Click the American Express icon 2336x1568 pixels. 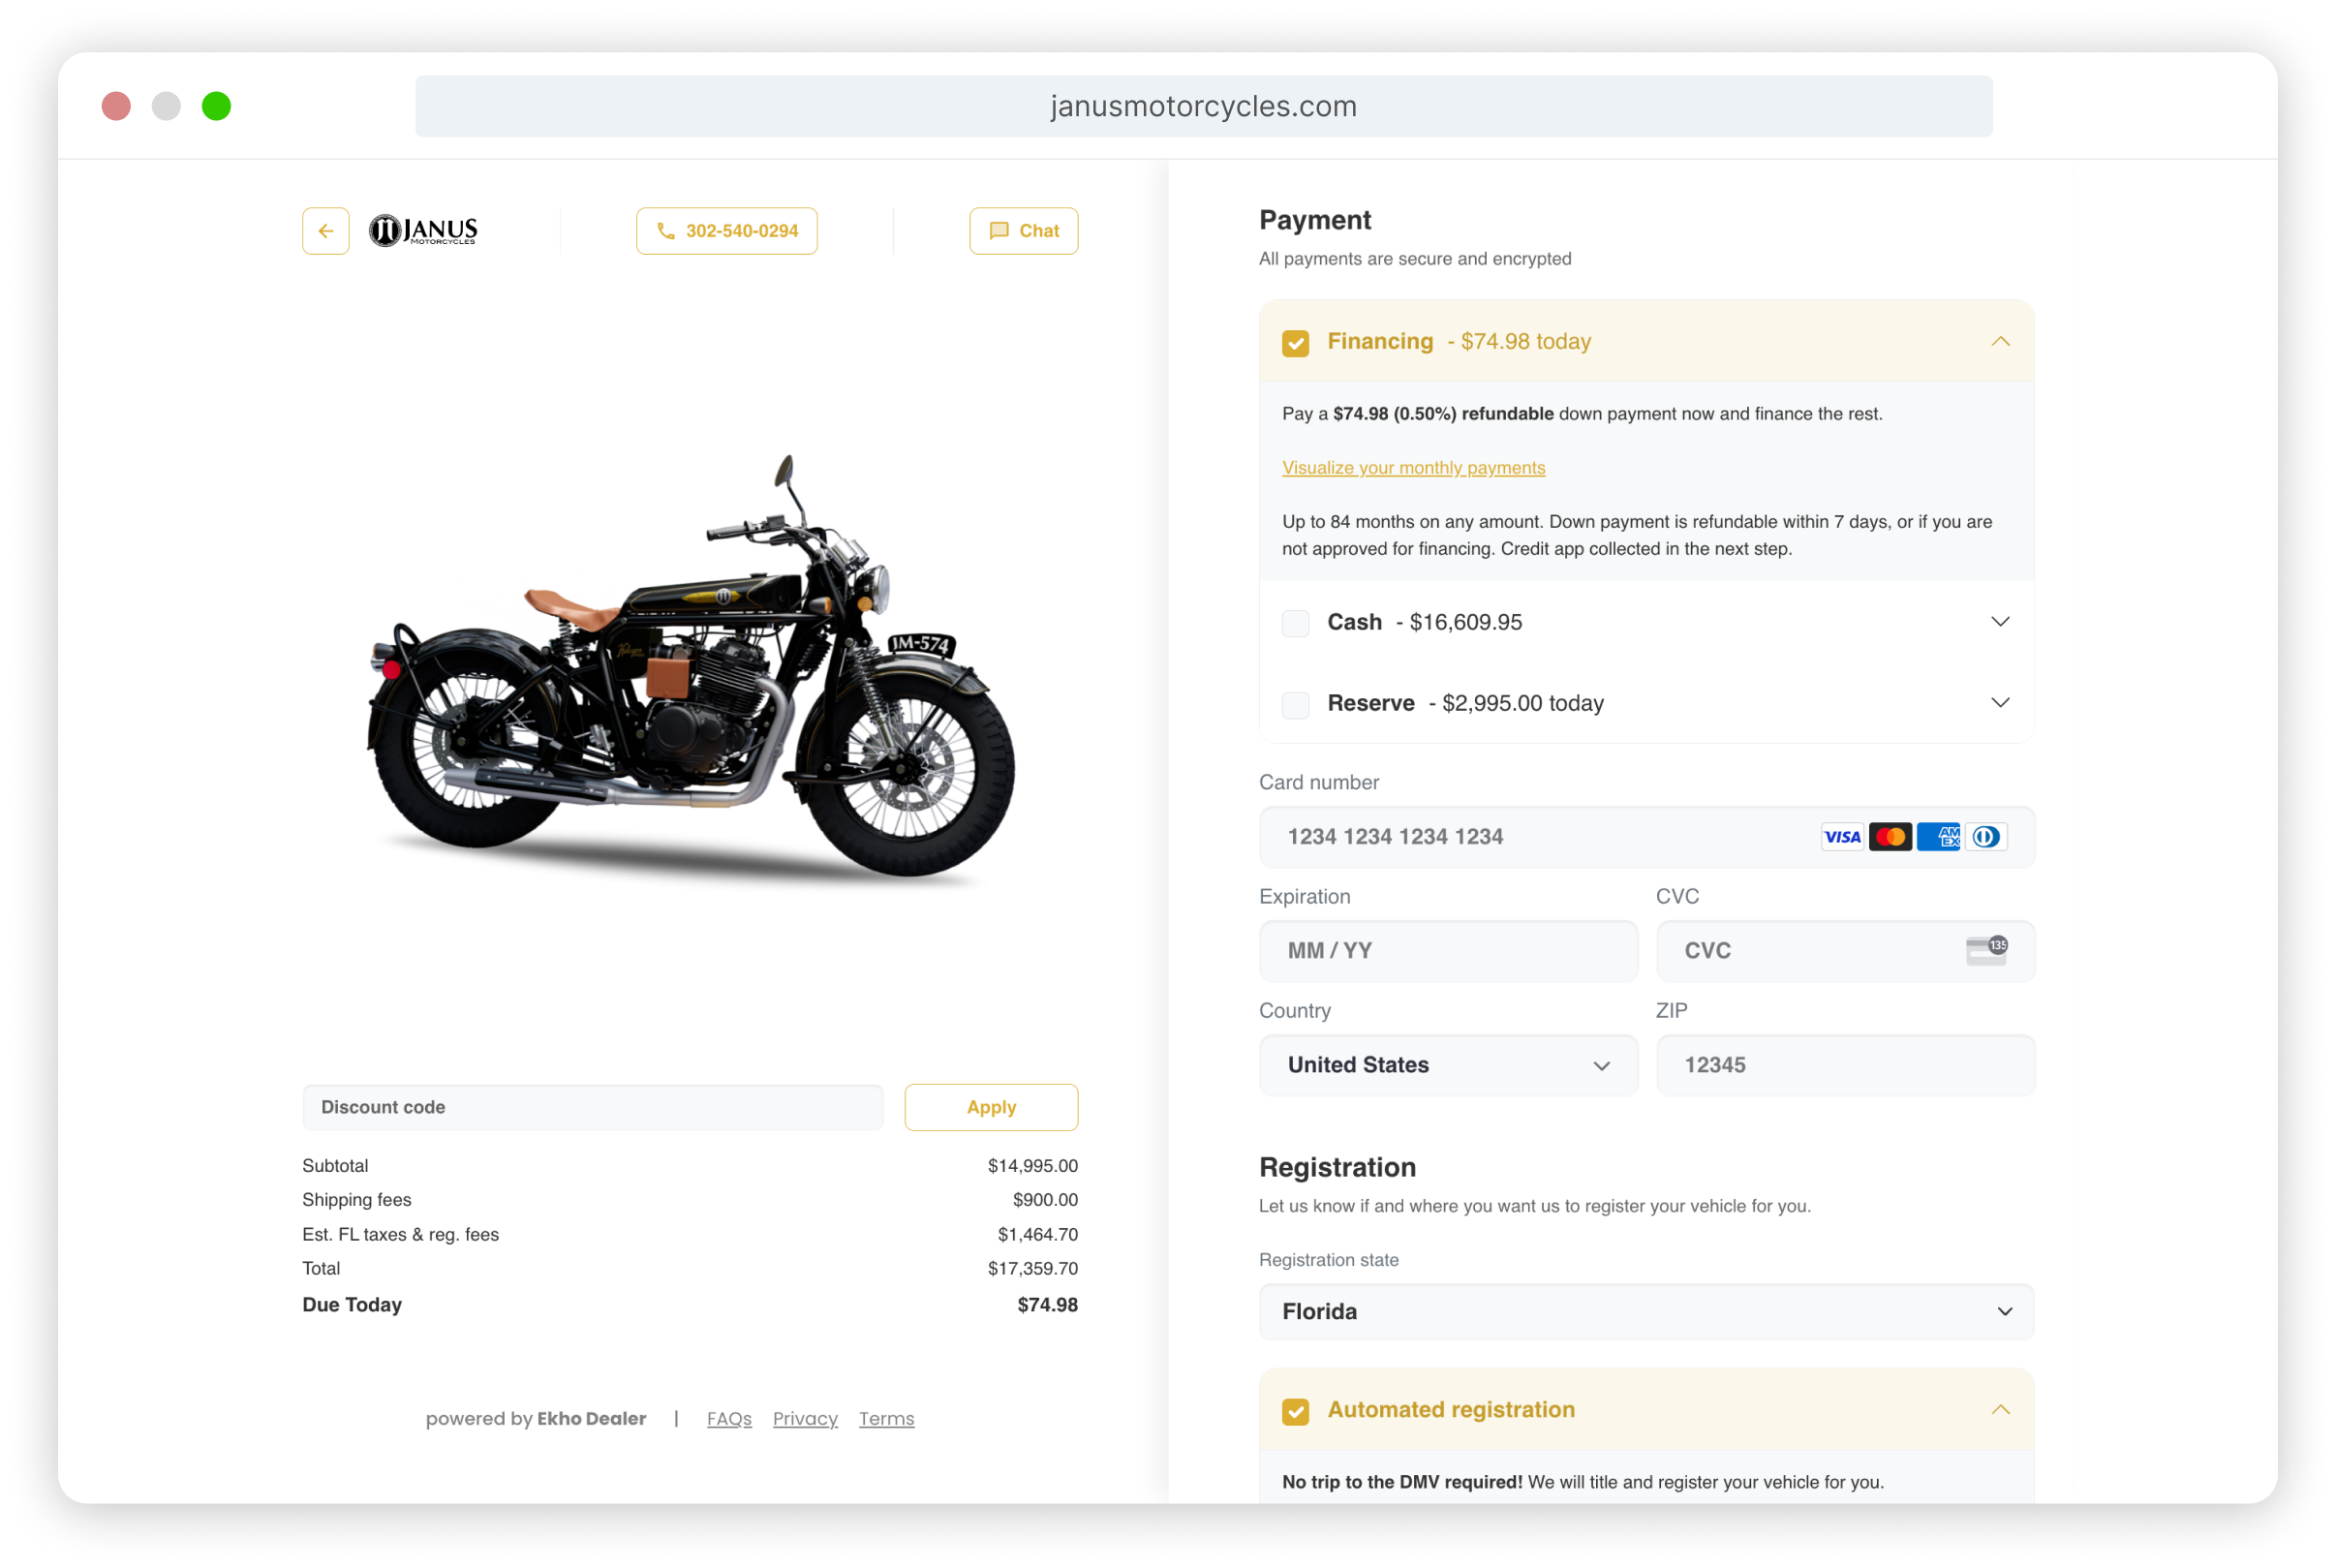point(1938,837)
